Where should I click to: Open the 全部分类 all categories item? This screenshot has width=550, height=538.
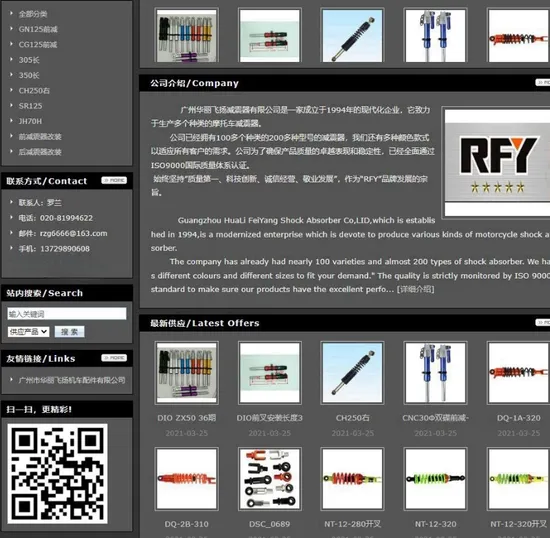[33, 14]
